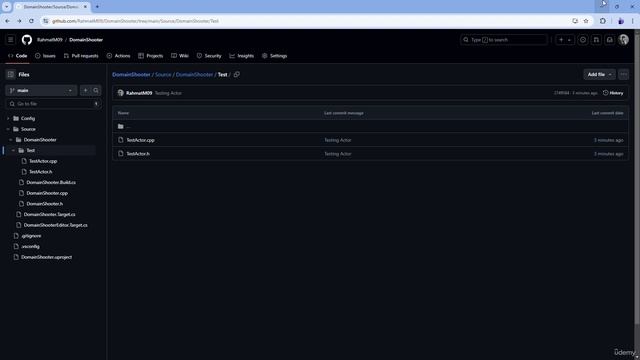This screenshot has height=360, width=640.
Task: Open the Wiki tab
Action: [180, 56]
